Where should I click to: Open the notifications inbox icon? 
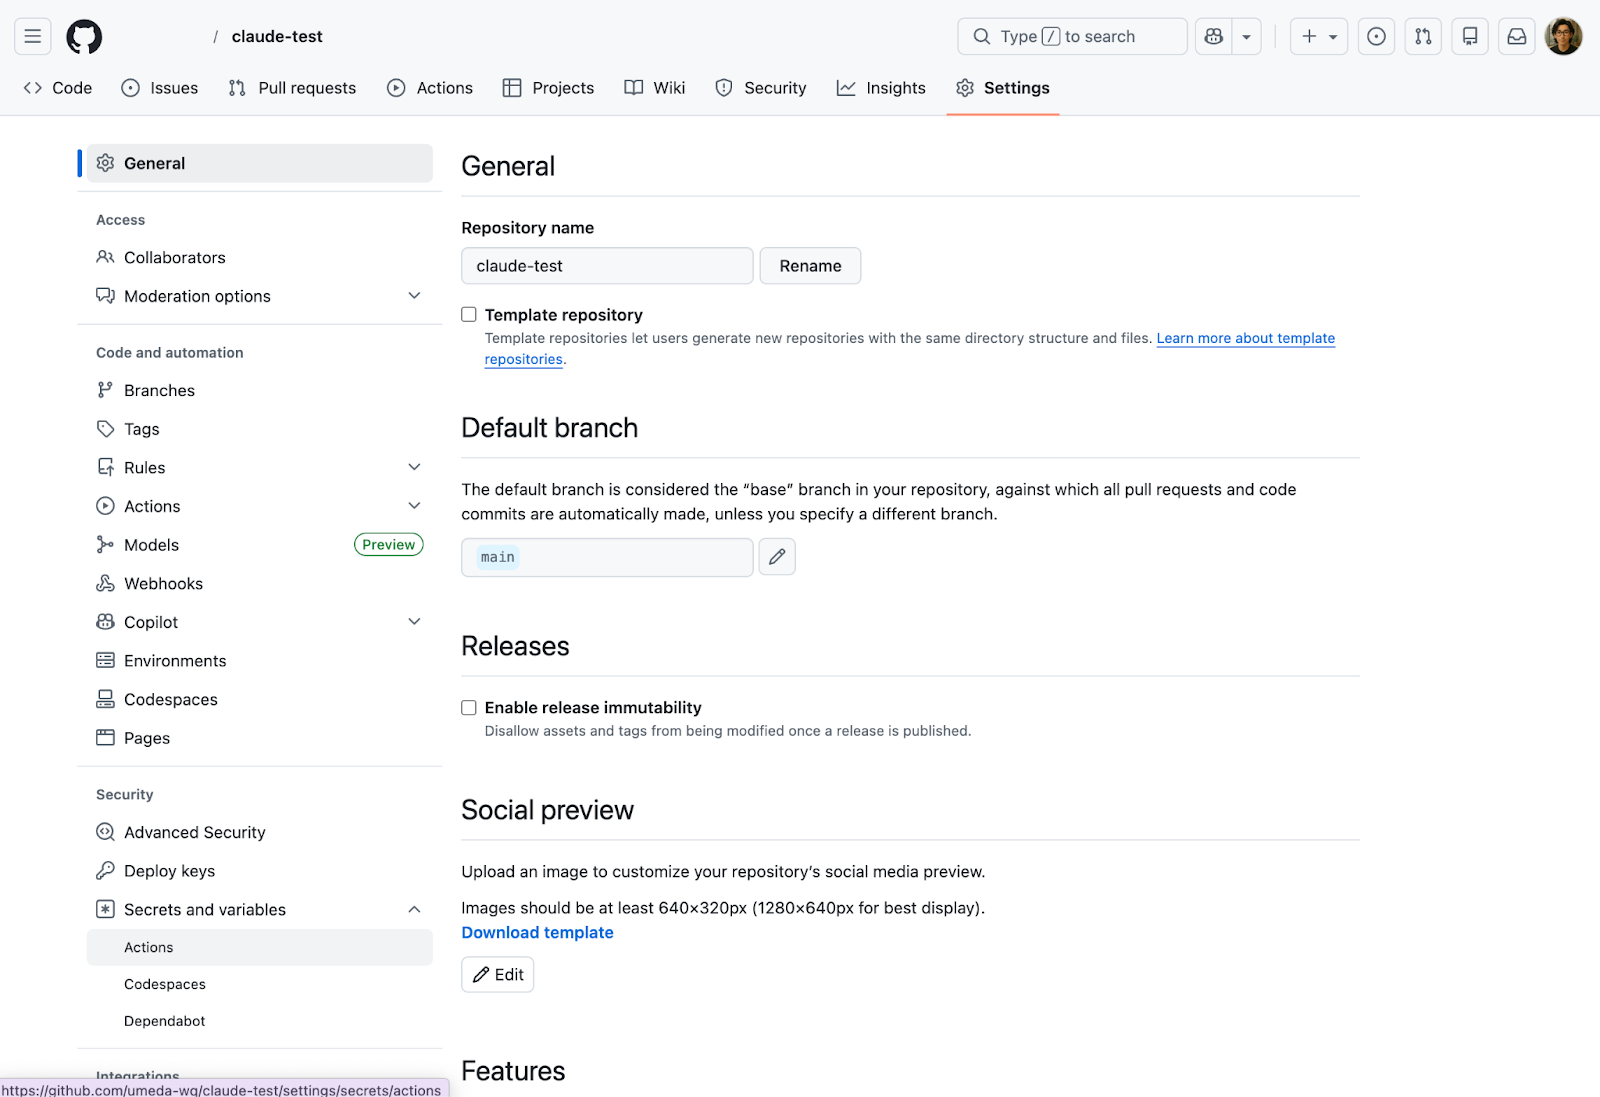click(x=1516, y=37)
